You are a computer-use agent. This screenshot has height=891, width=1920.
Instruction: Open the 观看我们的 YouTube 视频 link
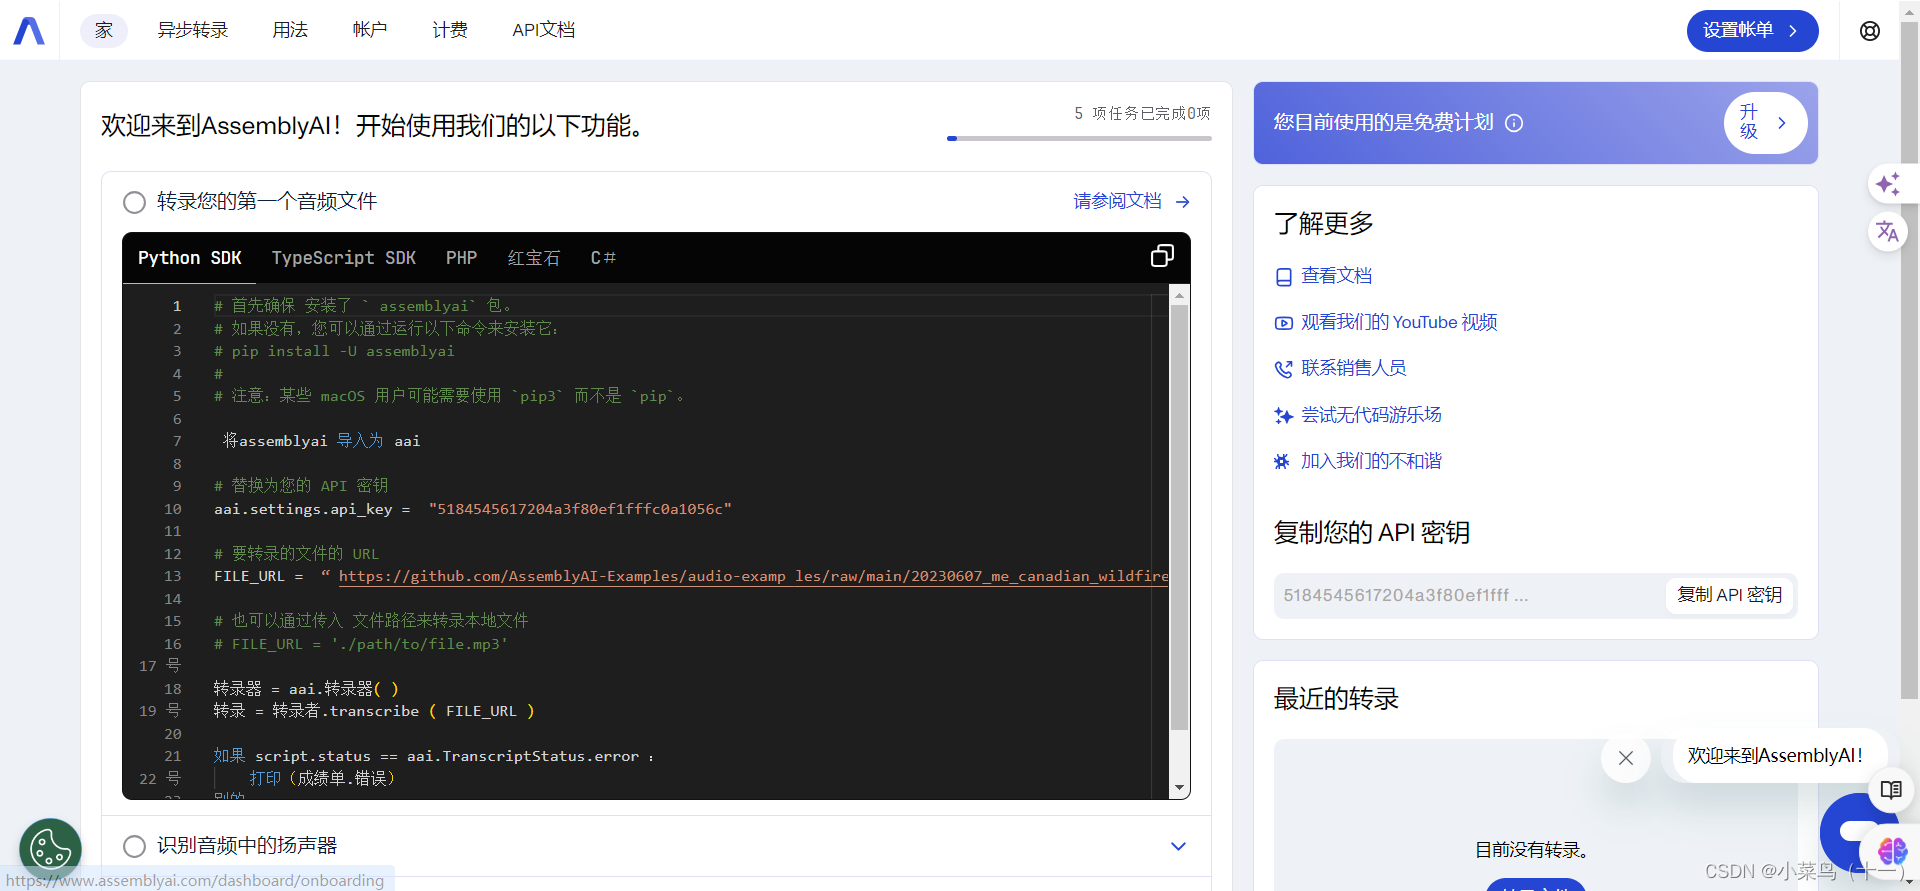click(1399, 323)
